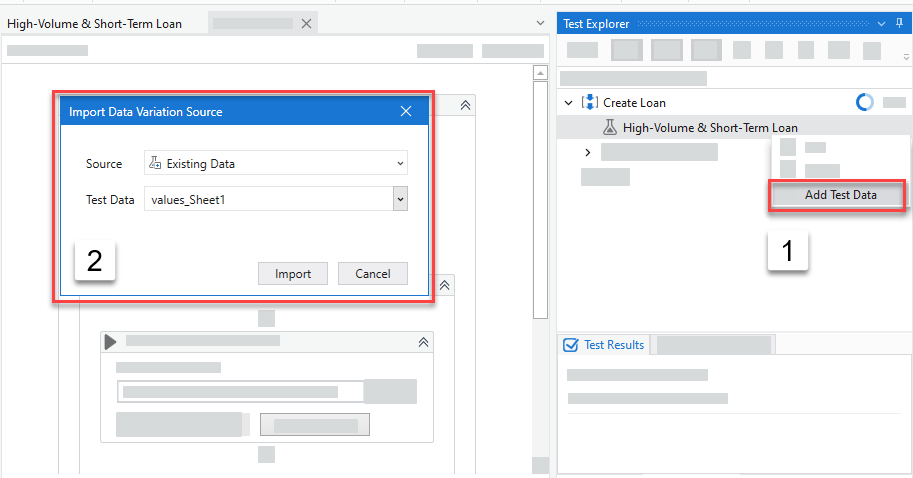Image resolution: width=913 pixels, height=478 pixels.
Task: Collapse the Create Loan tree node
Action: point(569,102)
